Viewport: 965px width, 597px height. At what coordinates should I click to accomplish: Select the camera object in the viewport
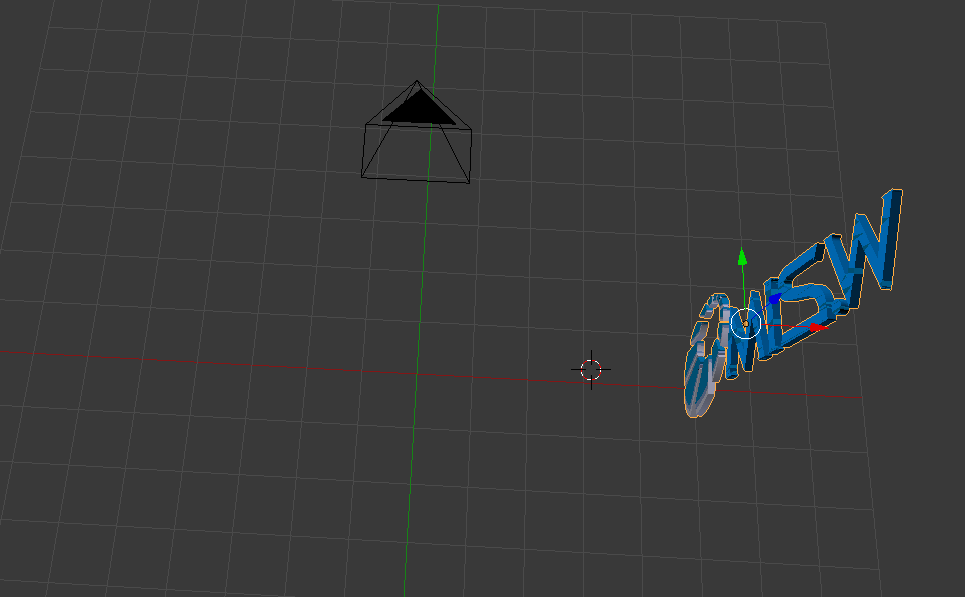click(417, 132)
